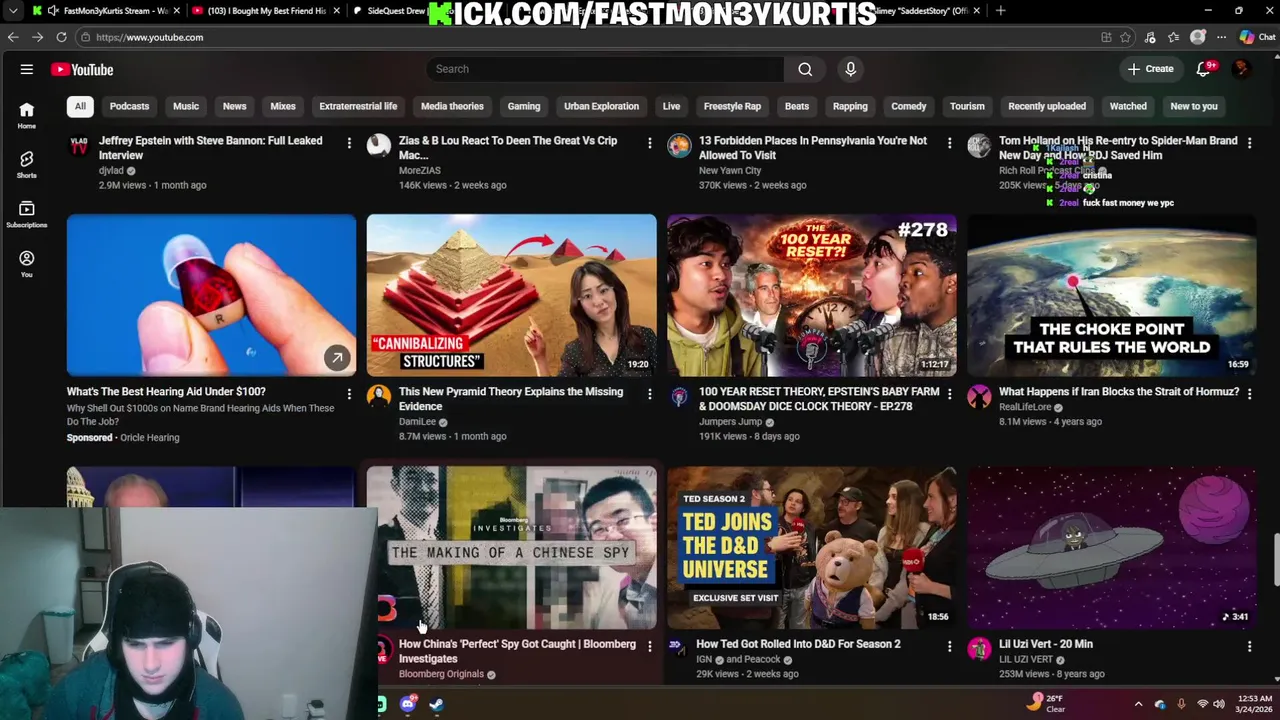Open options for Zias & B Lou video

[649, 143]
